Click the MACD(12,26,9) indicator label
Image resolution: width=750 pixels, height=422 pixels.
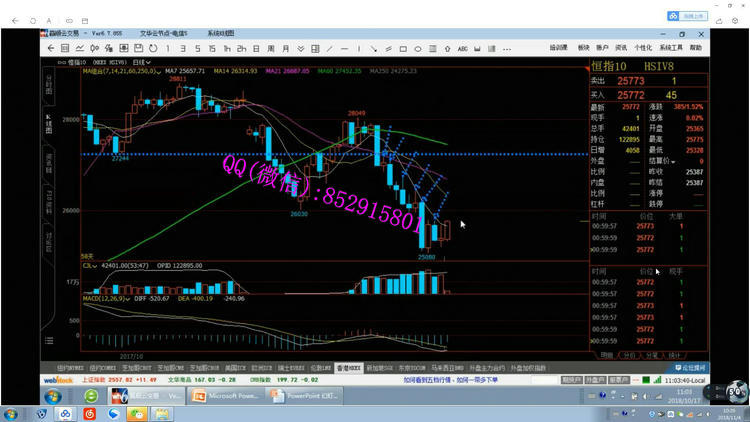[103, 297]
